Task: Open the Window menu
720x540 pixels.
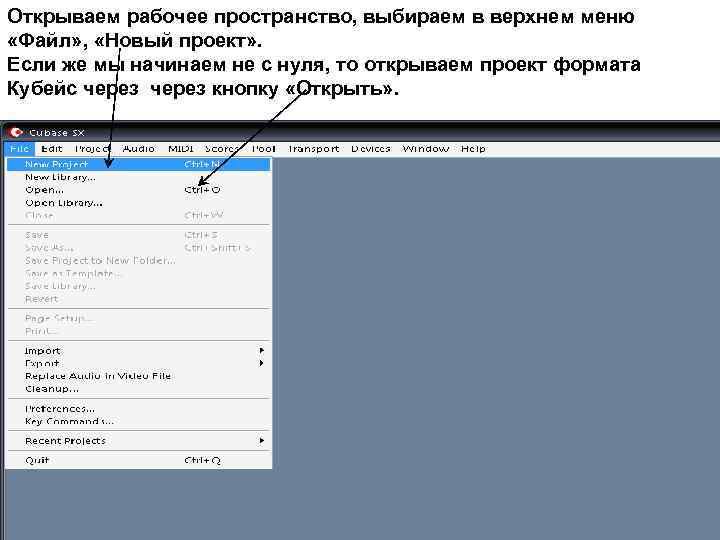Action: point(426,149)
